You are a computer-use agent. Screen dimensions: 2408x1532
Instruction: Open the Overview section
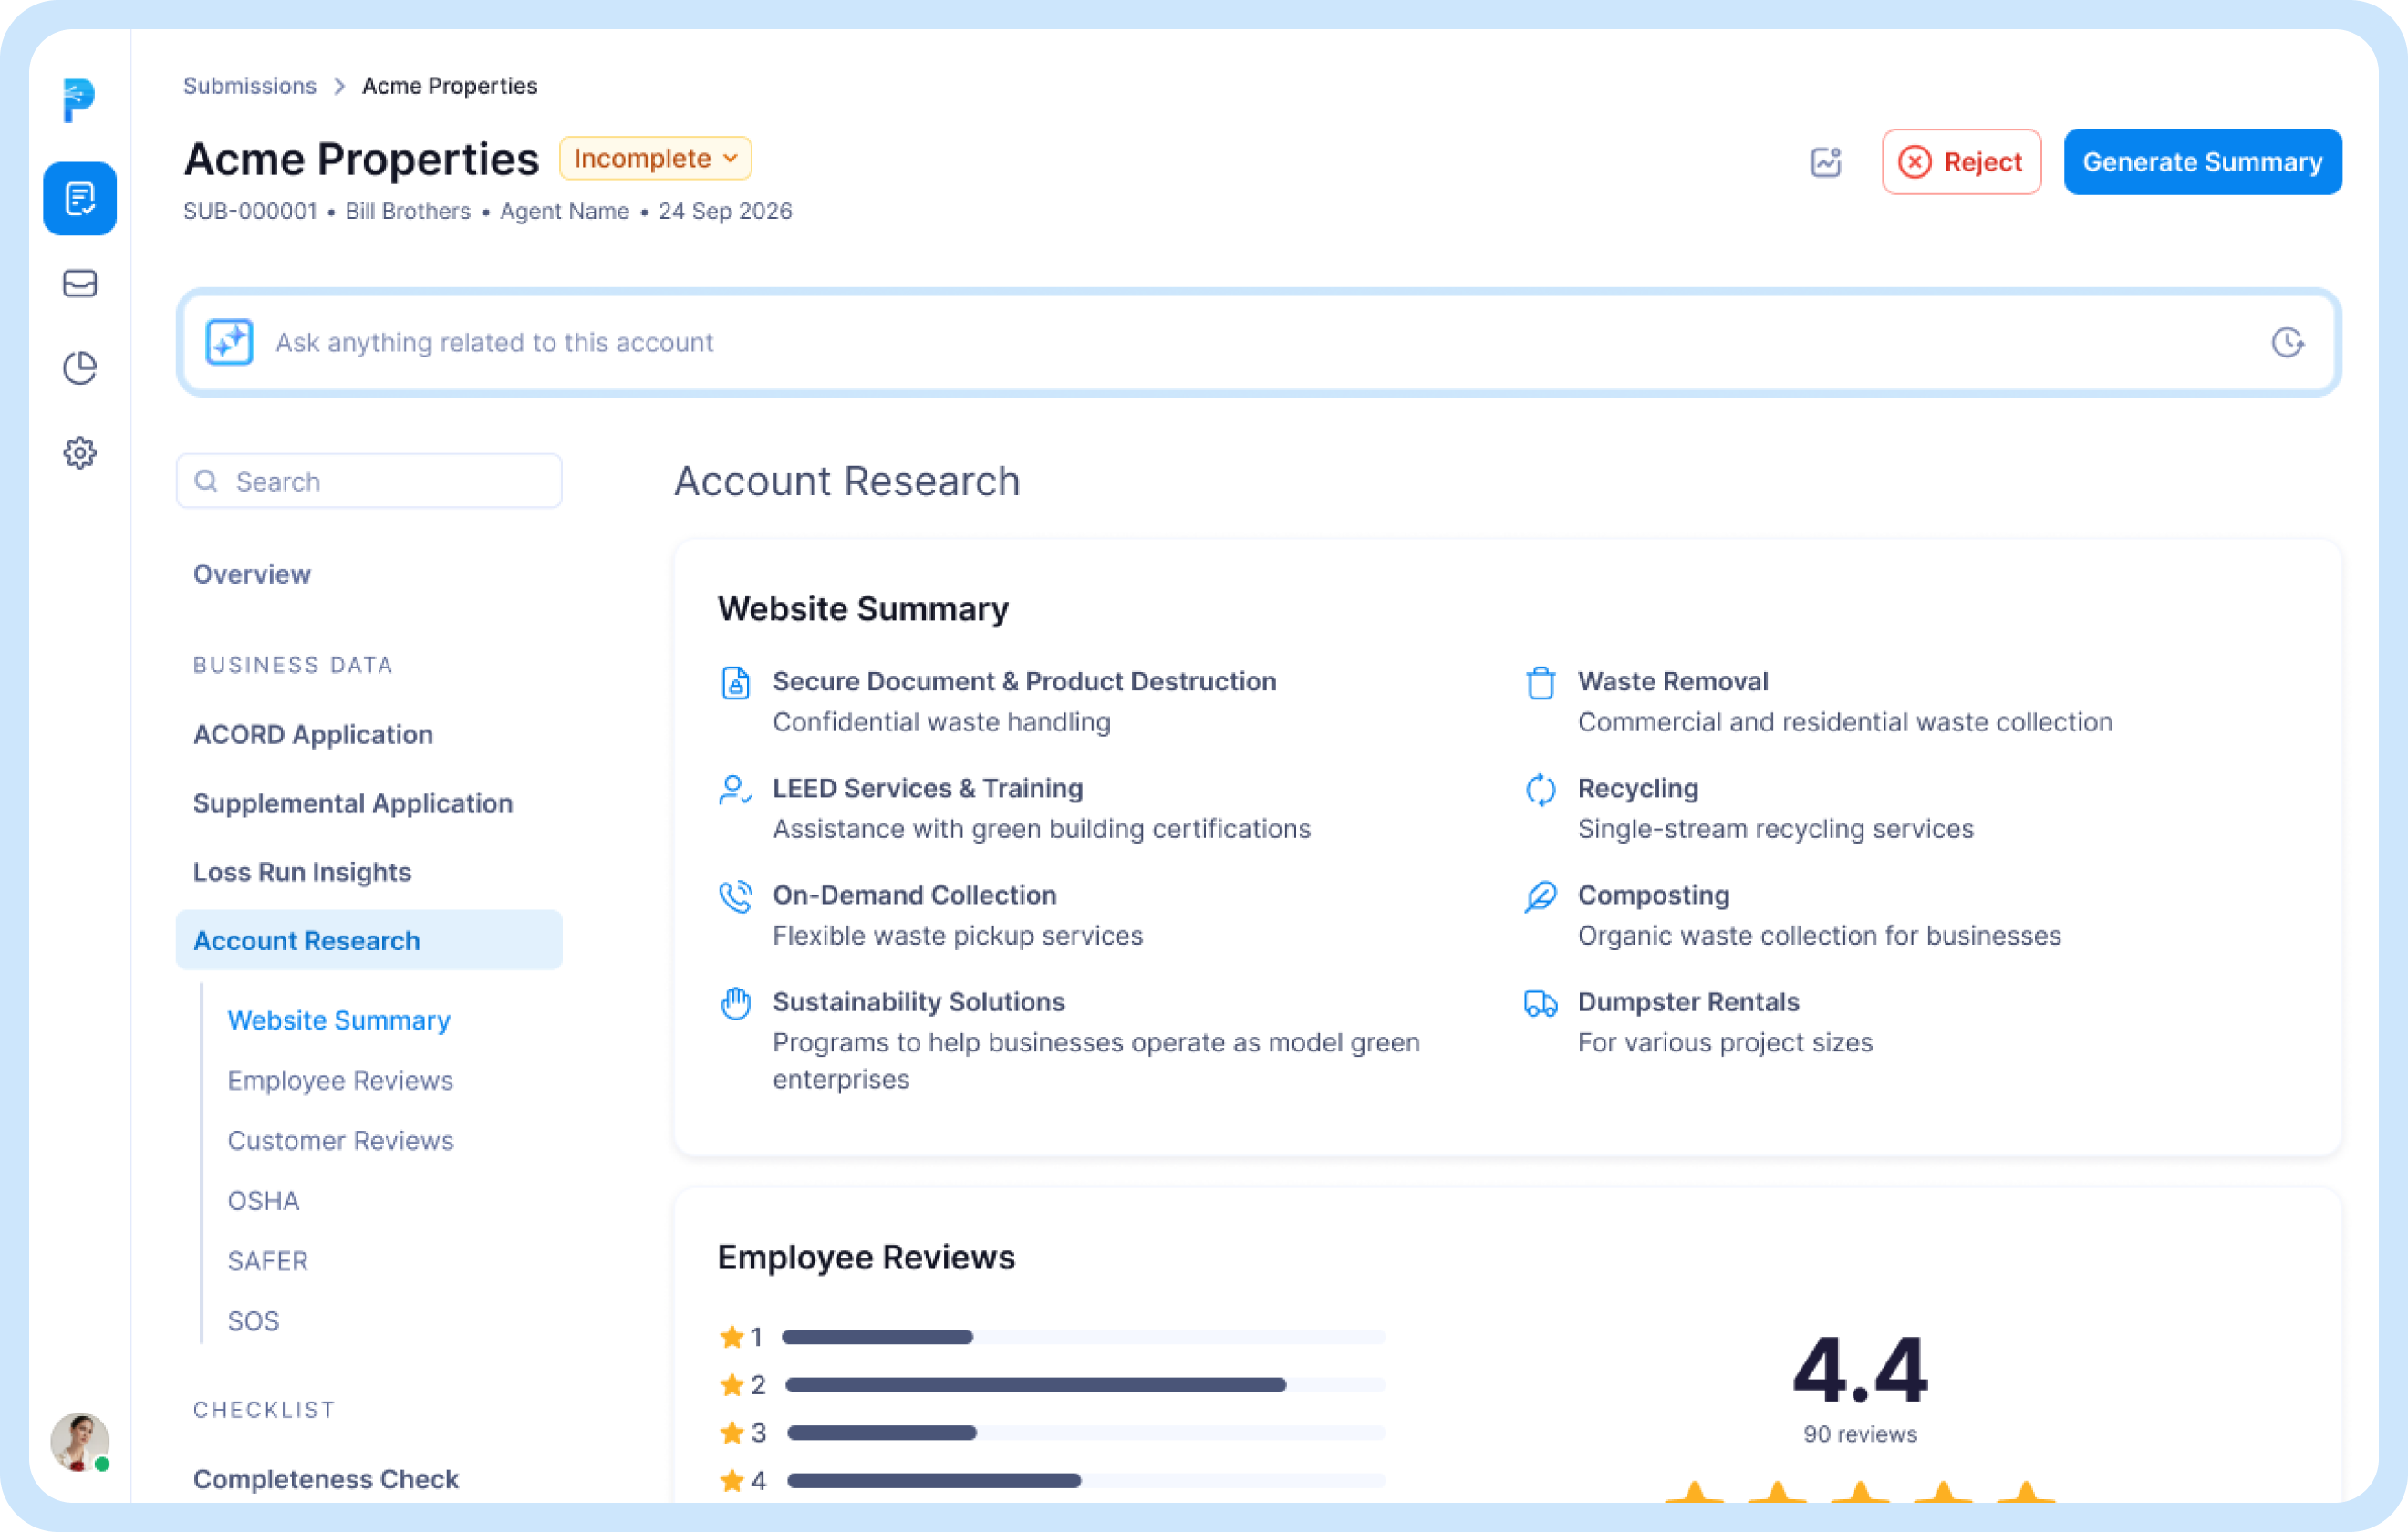pyautogui.click(x=252, y=574)
